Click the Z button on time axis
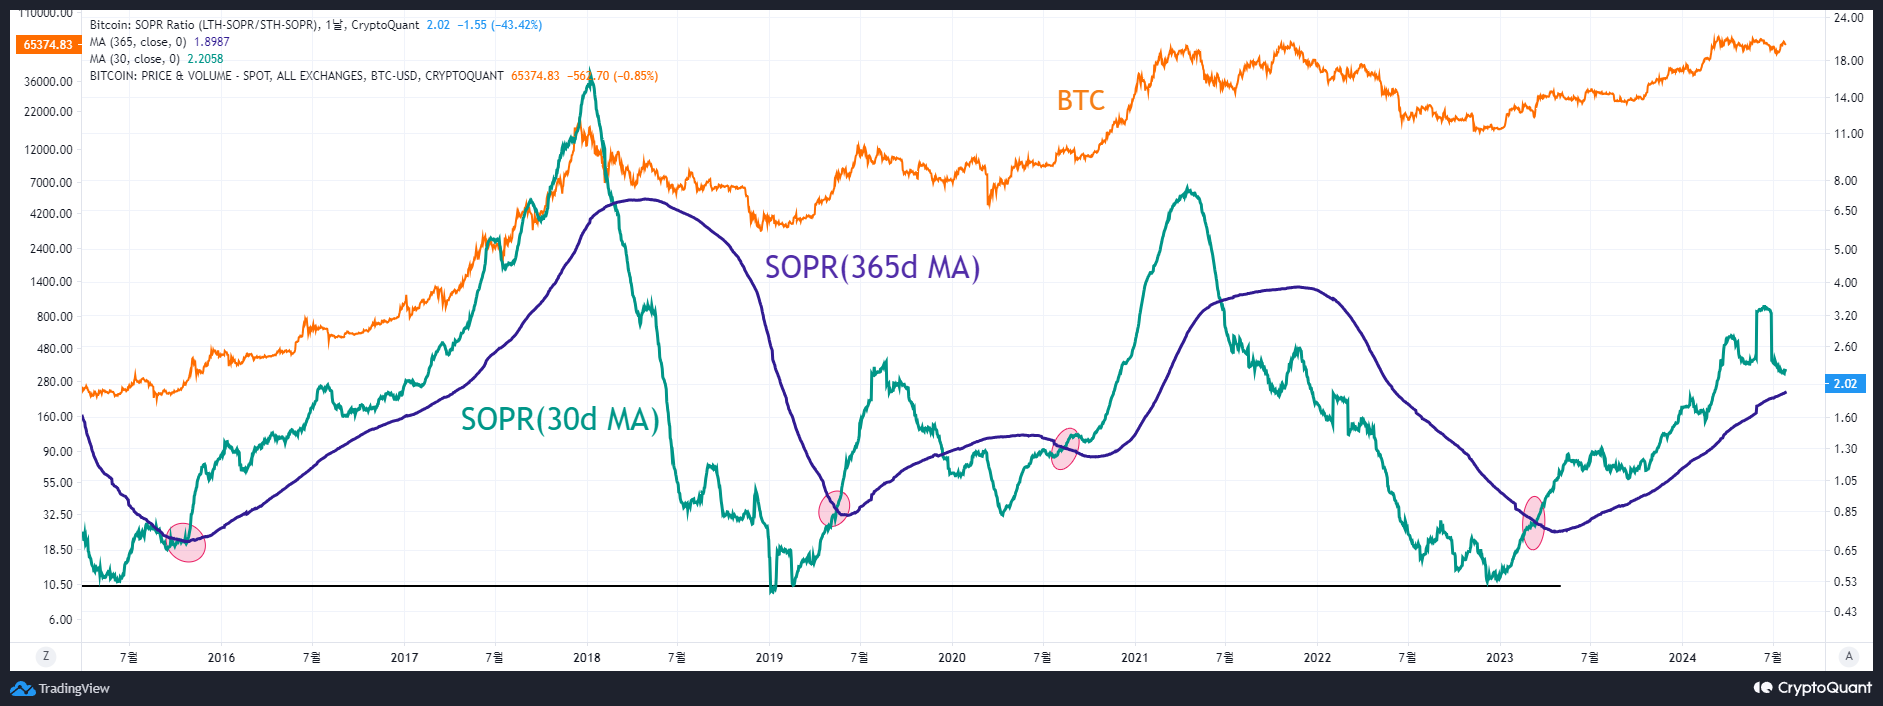The width and height of the screenshot is (1883, 706). click(45, 656)
